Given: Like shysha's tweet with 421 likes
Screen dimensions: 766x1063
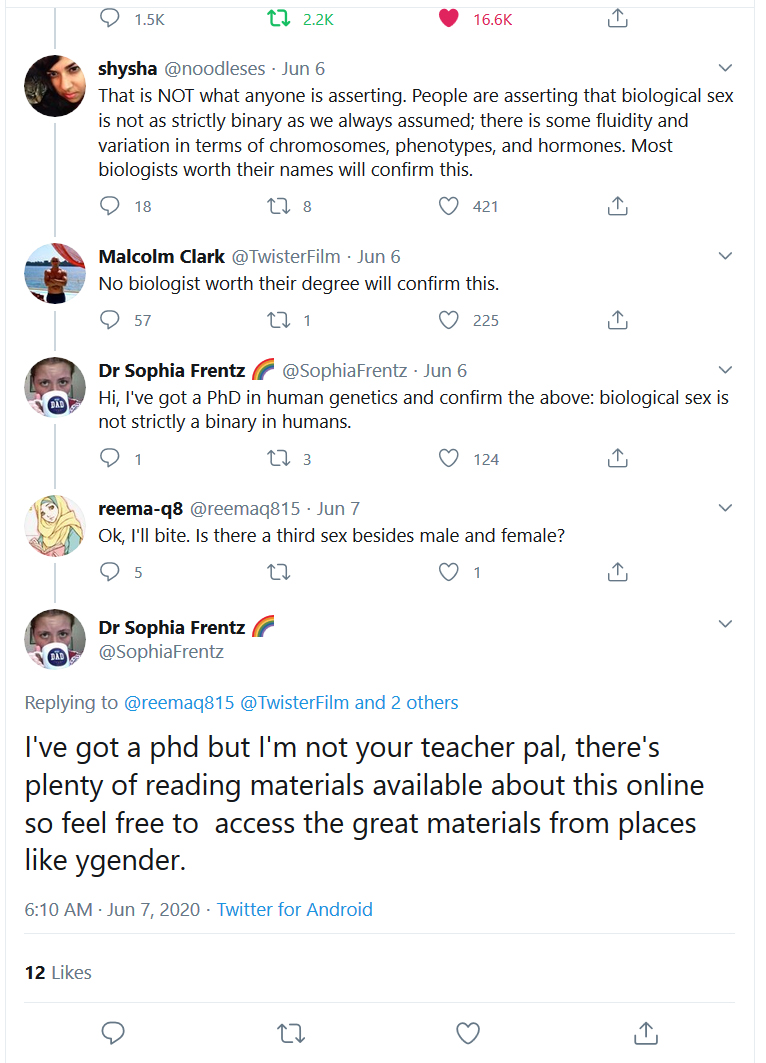Looking at the screenshot, I should coord(448,206).
